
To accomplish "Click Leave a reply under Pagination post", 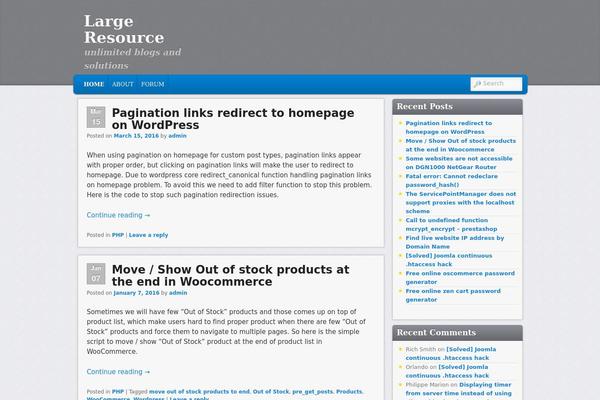I will [x=148, y=235].
